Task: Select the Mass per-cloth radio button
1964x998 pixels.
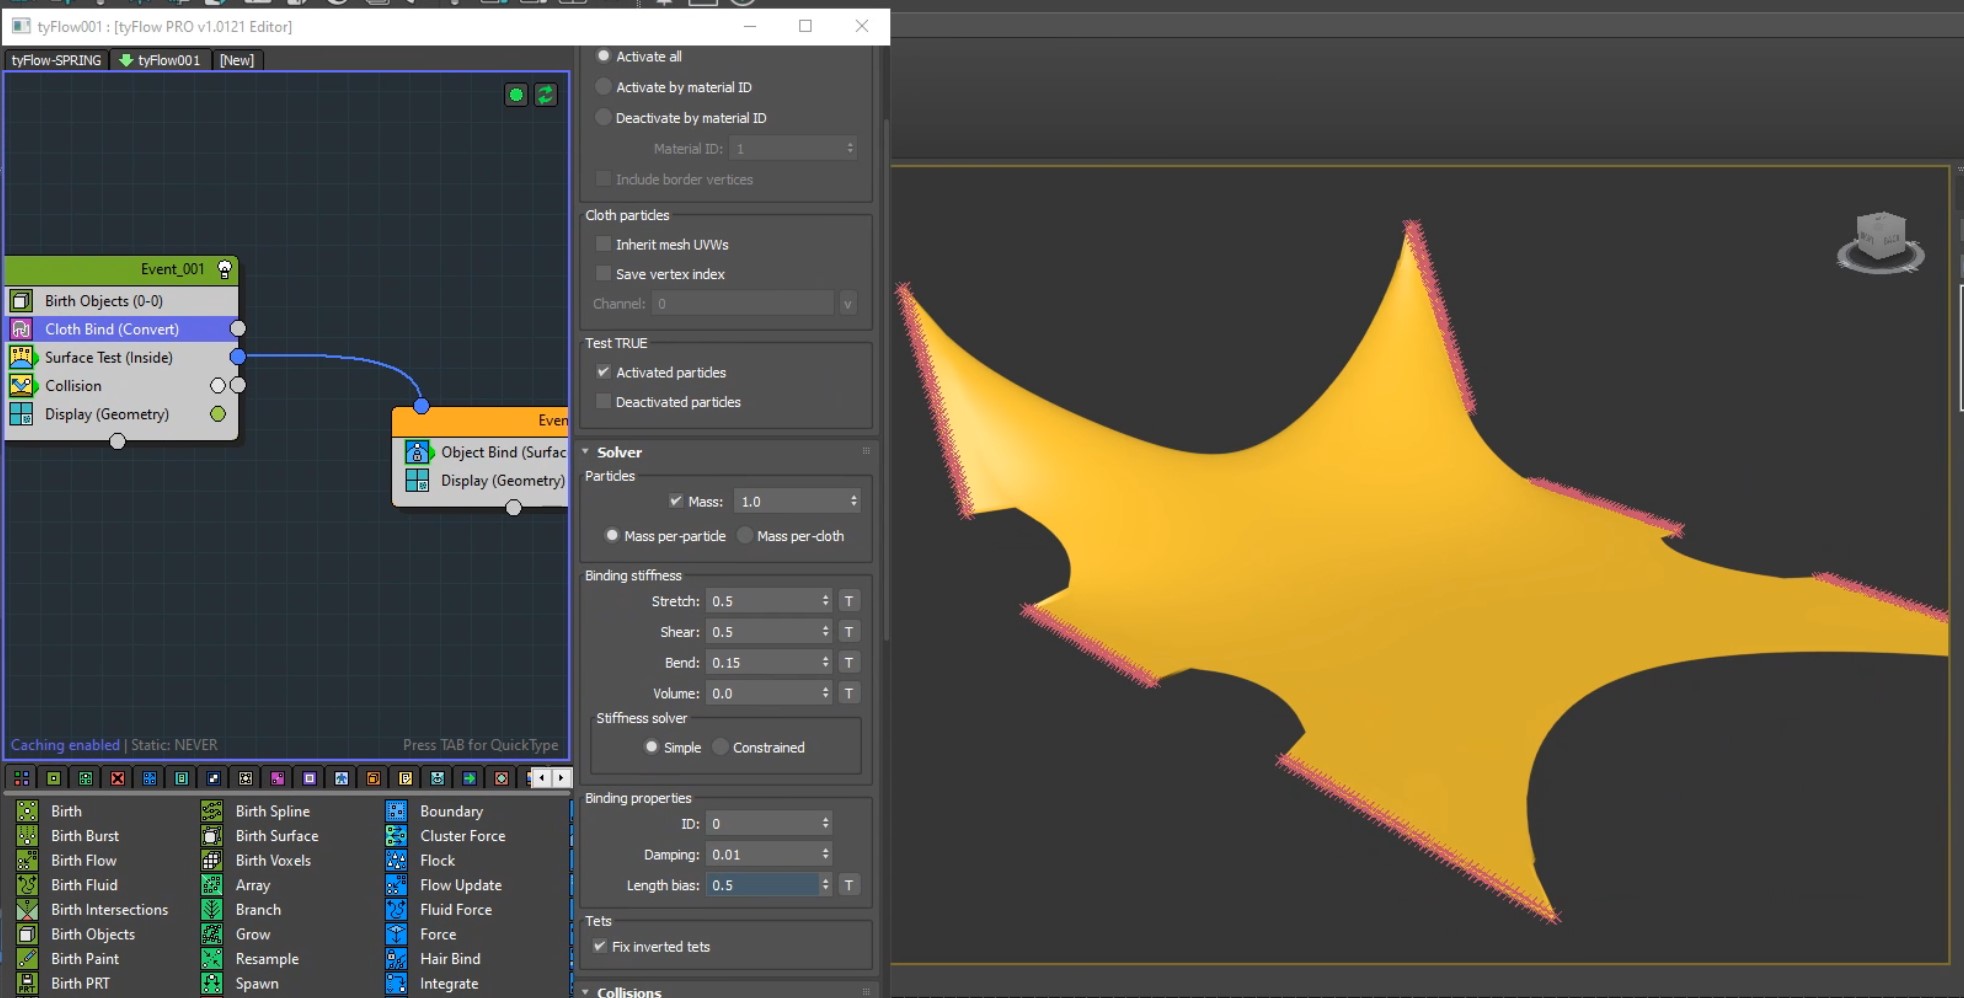Action: (x=745, y=536)
